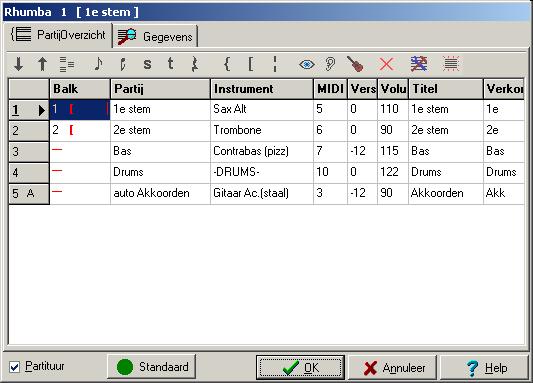Switch to the Gegevens tab
Screen dimensions: 533x383
point(155,36)
